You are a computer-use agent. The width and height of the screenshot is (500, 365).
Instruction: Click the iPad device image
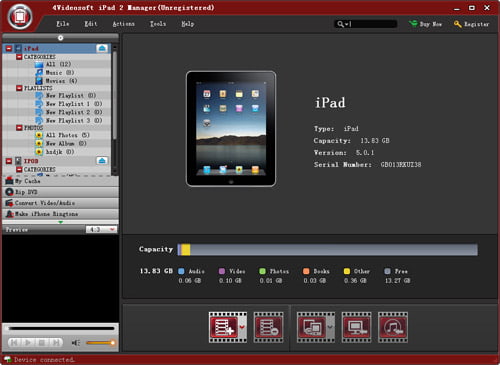231,129
